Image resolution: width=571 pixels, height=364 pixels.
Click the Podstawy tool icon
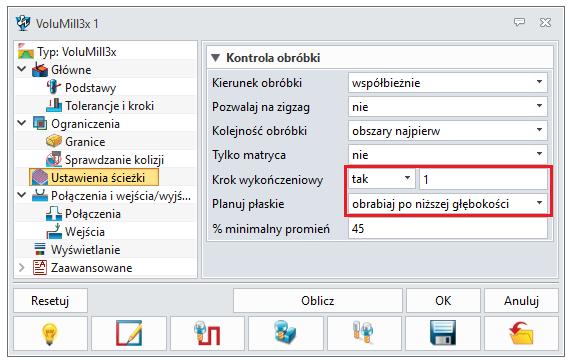54,87
